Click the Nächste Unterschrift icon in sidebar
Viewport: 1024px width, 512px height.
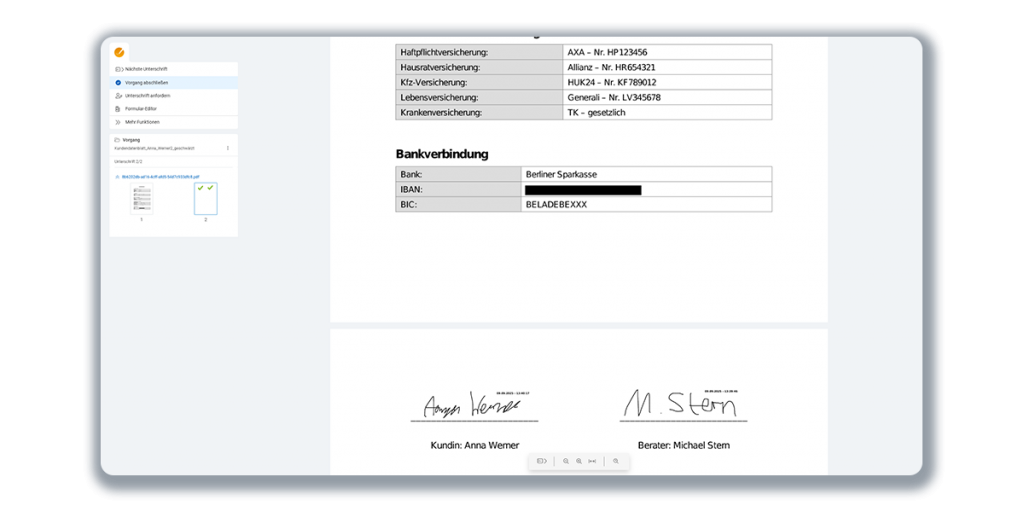pos(118,69)
